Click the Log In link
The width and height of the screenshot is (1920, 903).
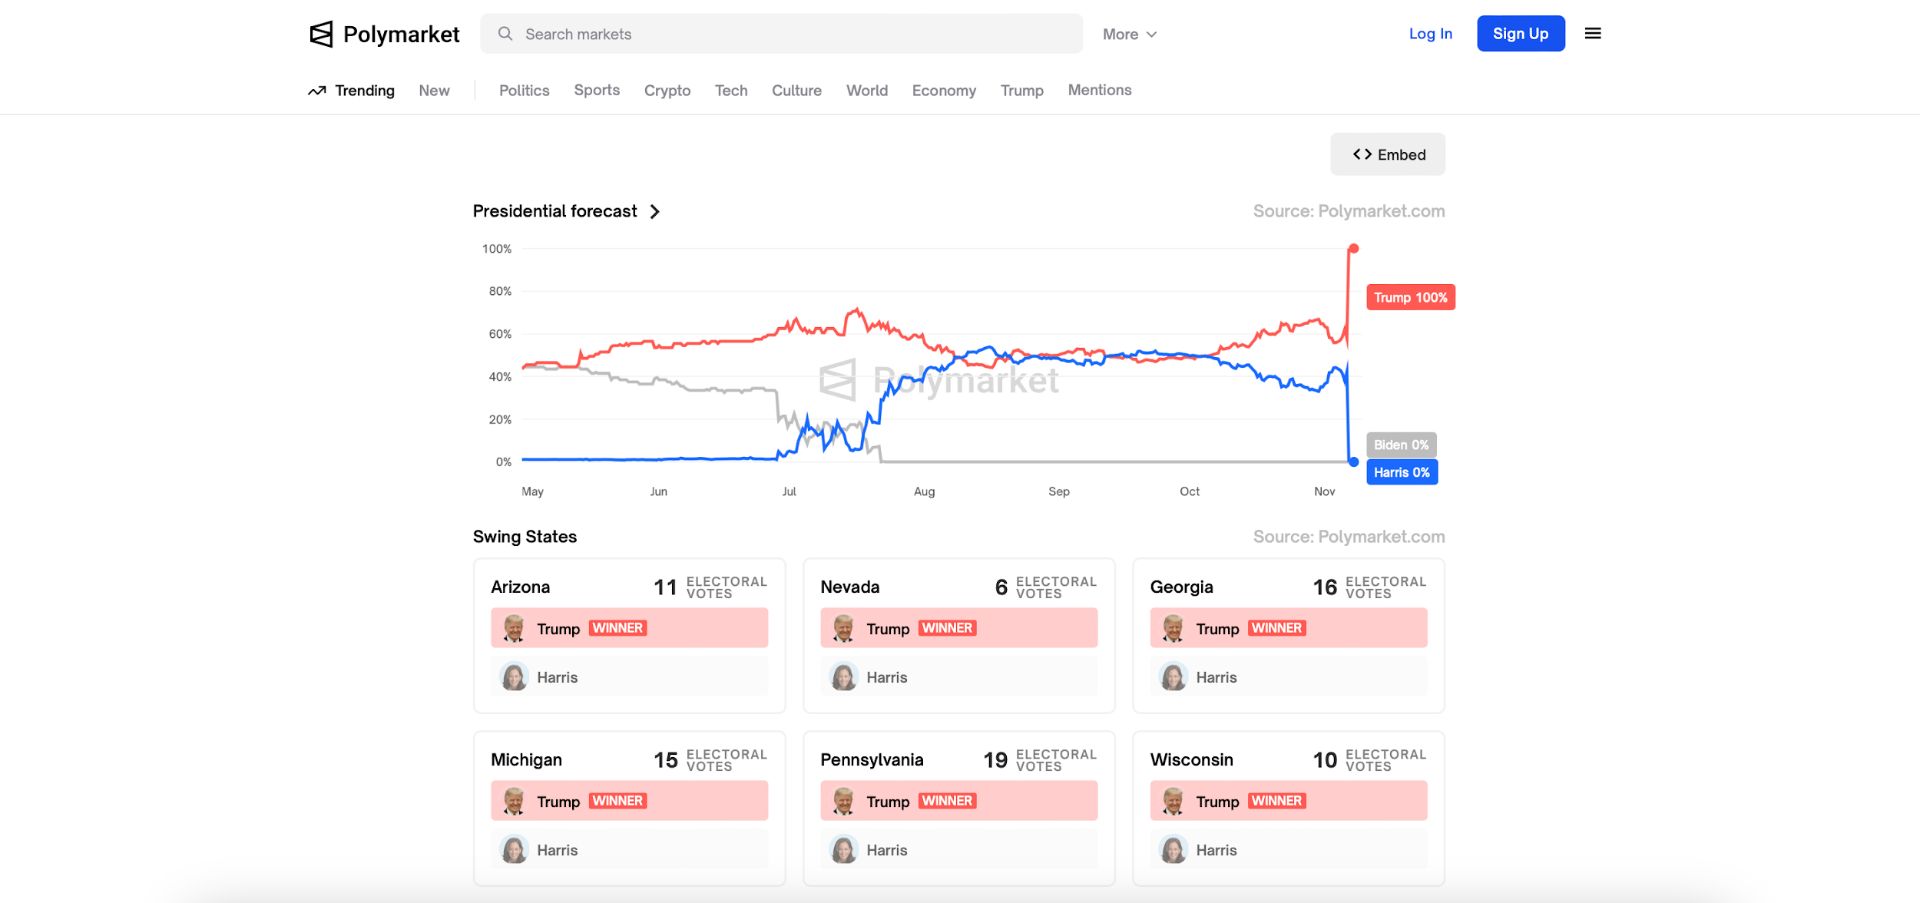(1430, 33)
